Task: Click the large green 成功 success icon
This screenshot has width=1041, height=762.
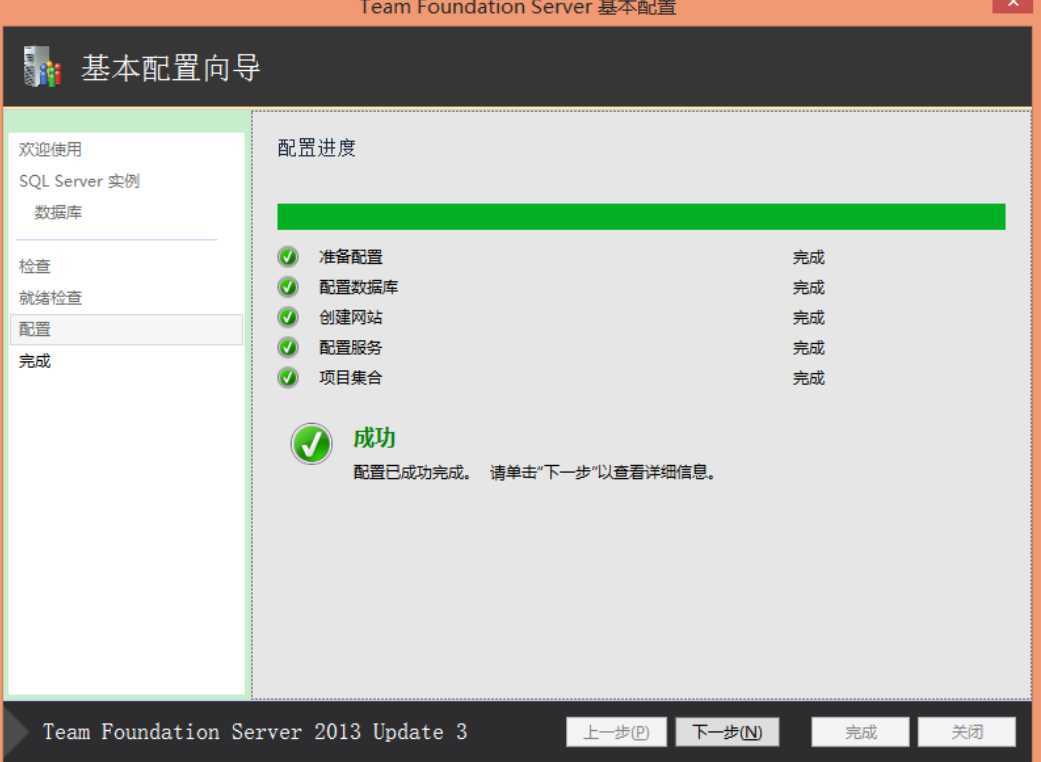Action: pyautogui.click(x=311, y=441)
